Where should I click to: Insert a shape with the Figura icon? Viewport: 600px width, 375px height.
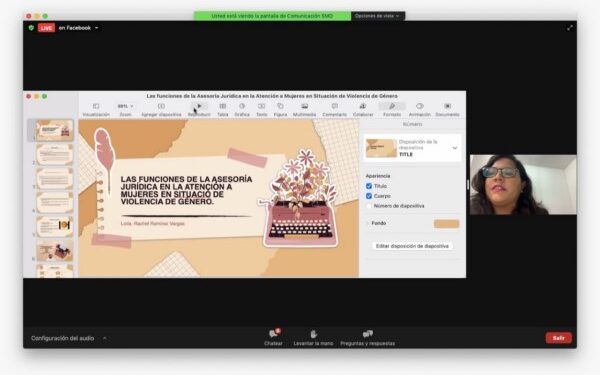(x=280, y=106)
